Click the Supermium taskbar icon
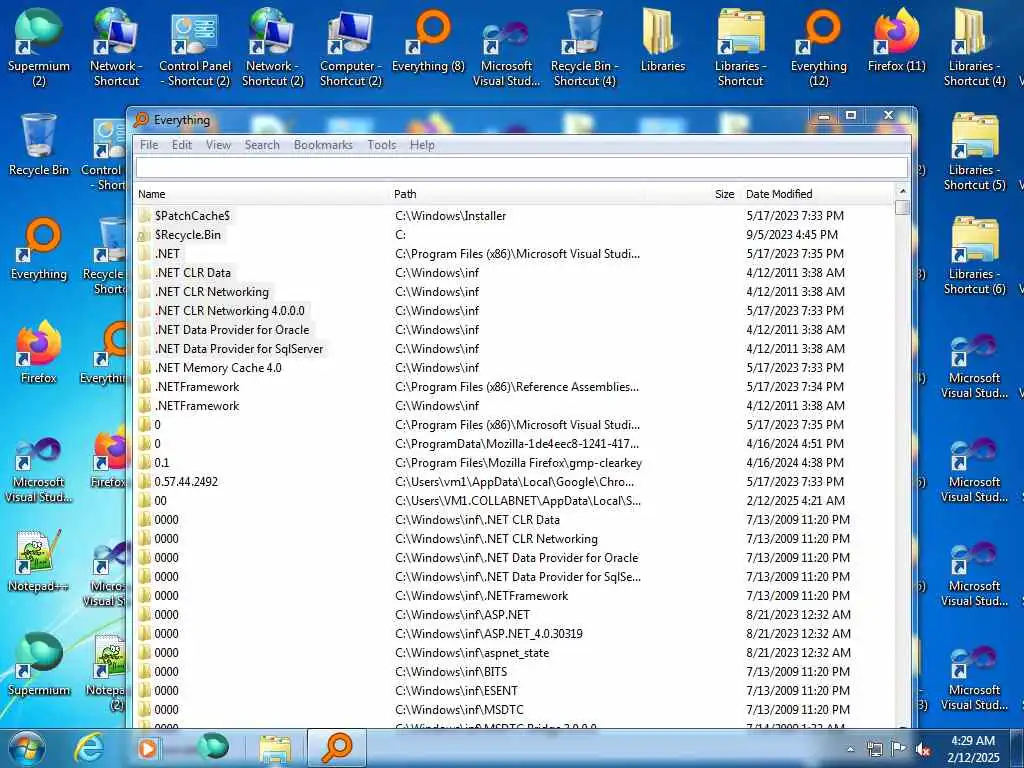The width and height of the screenshot is (1024, 768). tap(213, 747)
